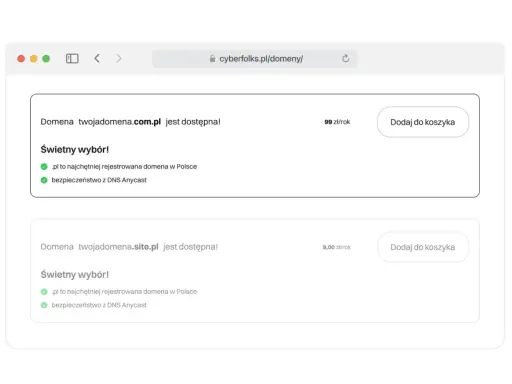The width and height of the screenshot is (512, 384).
Task: Focus the cyberfolks.pl/domeny/ address field
Action: point(255,59)
